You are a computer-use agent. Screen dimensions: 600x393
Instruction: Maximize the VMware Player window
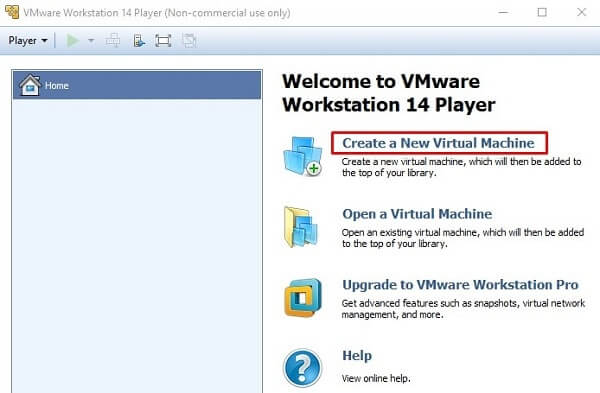click(542, 12)
